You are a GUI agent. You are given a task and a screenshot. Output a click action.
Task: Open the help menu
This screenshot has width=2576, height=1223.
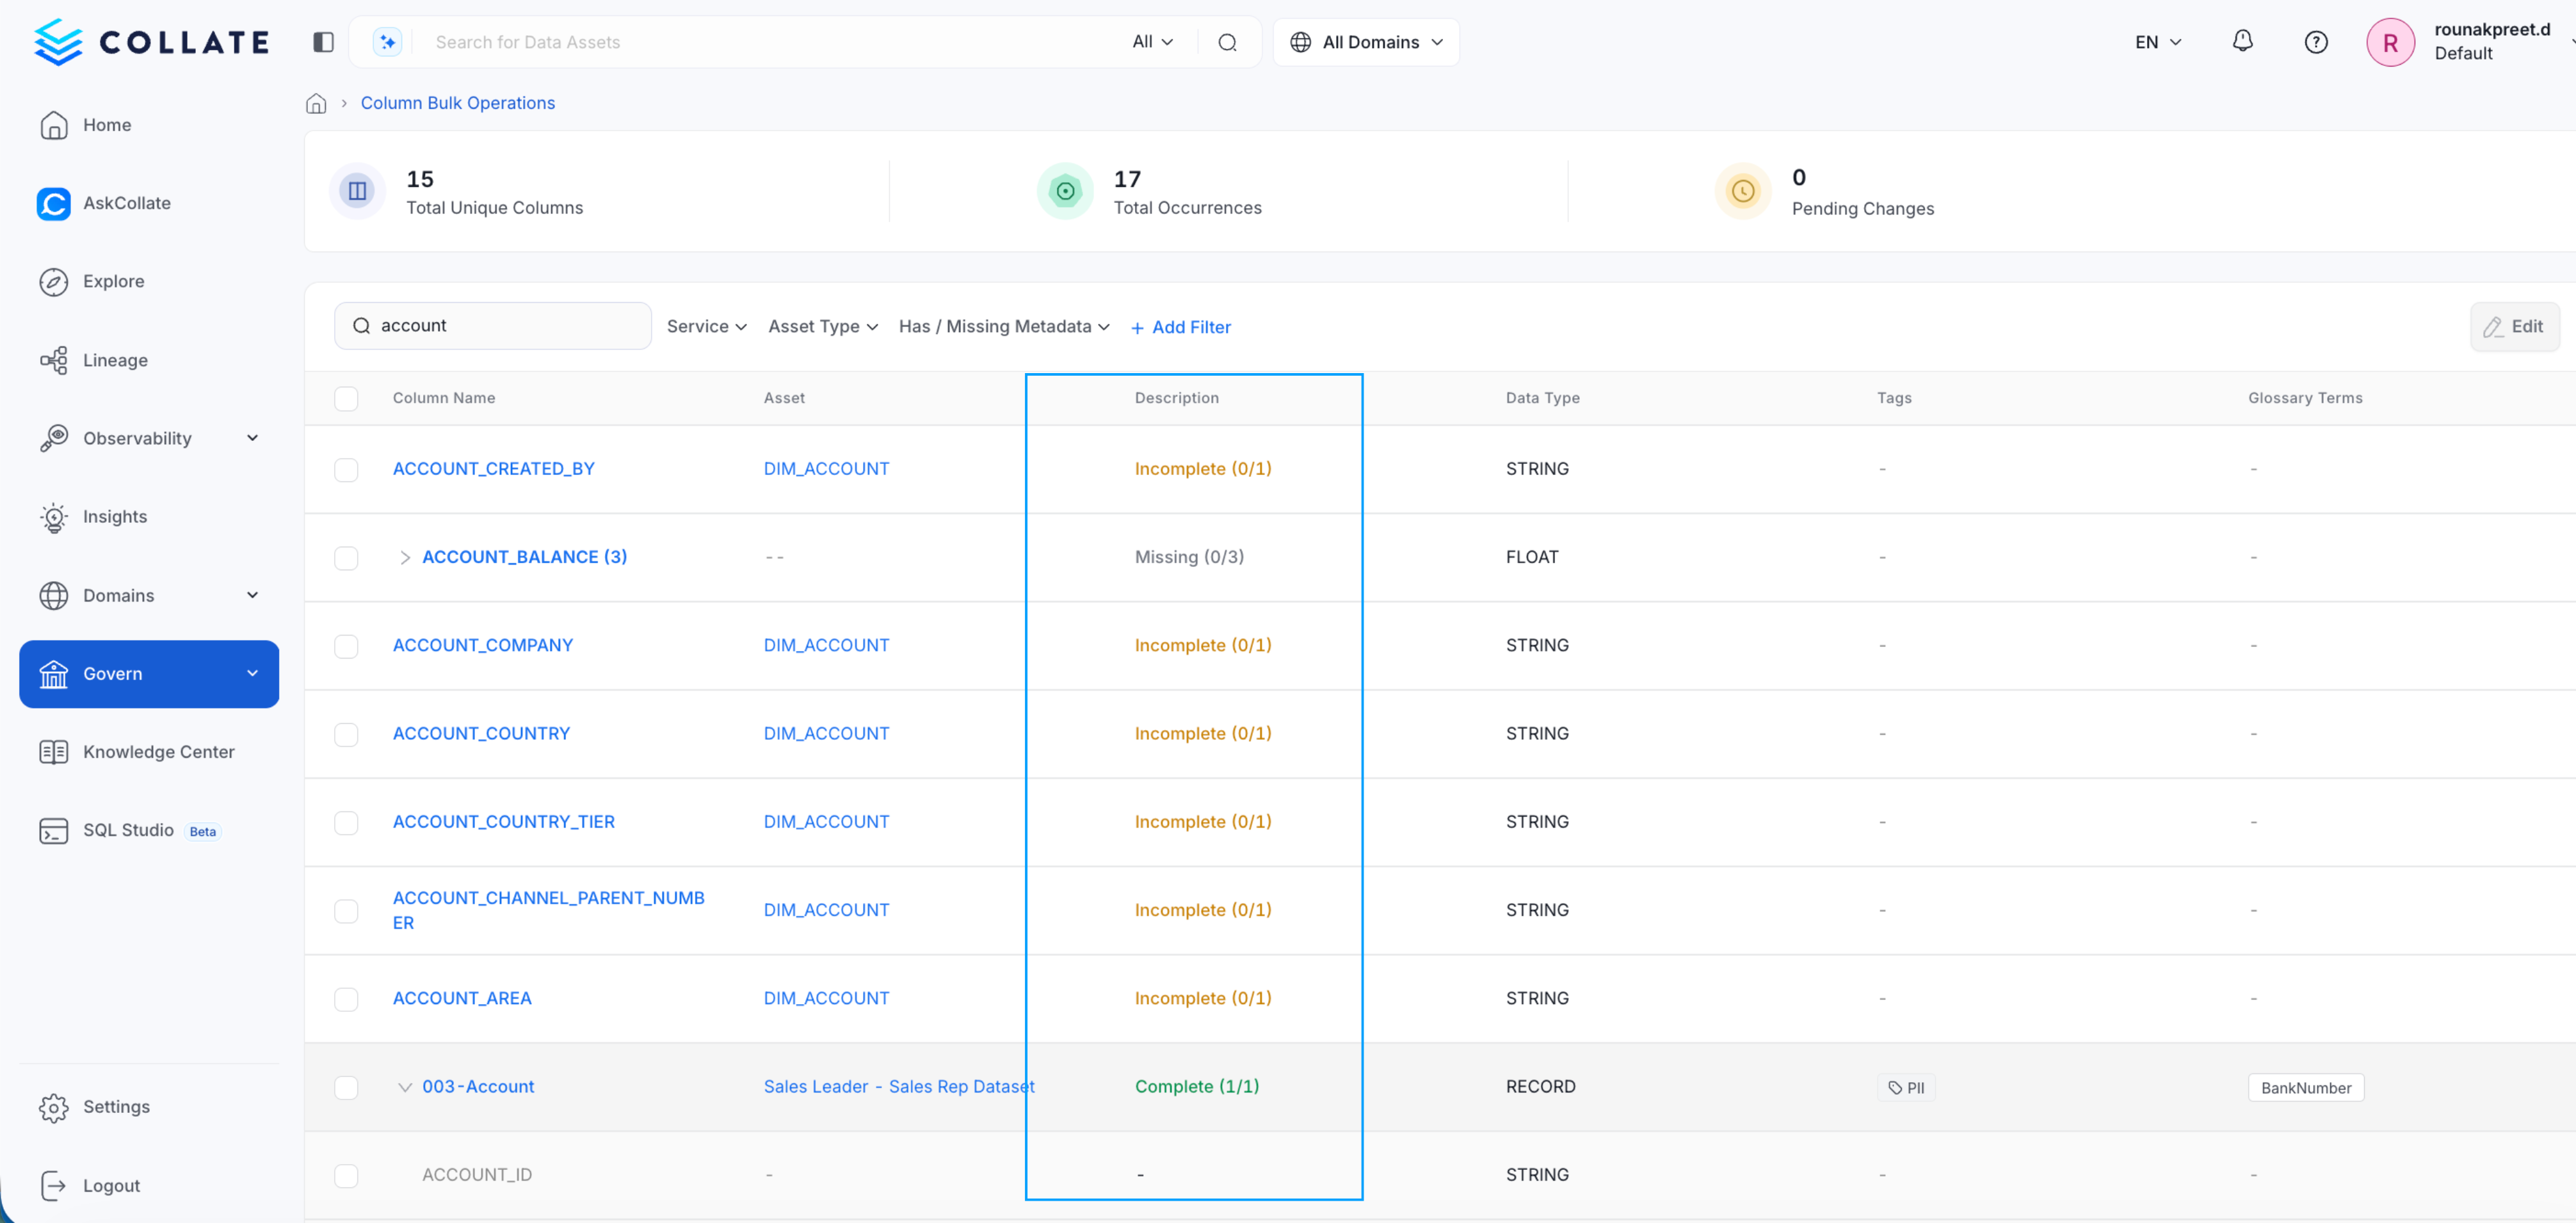[2316, 42]
